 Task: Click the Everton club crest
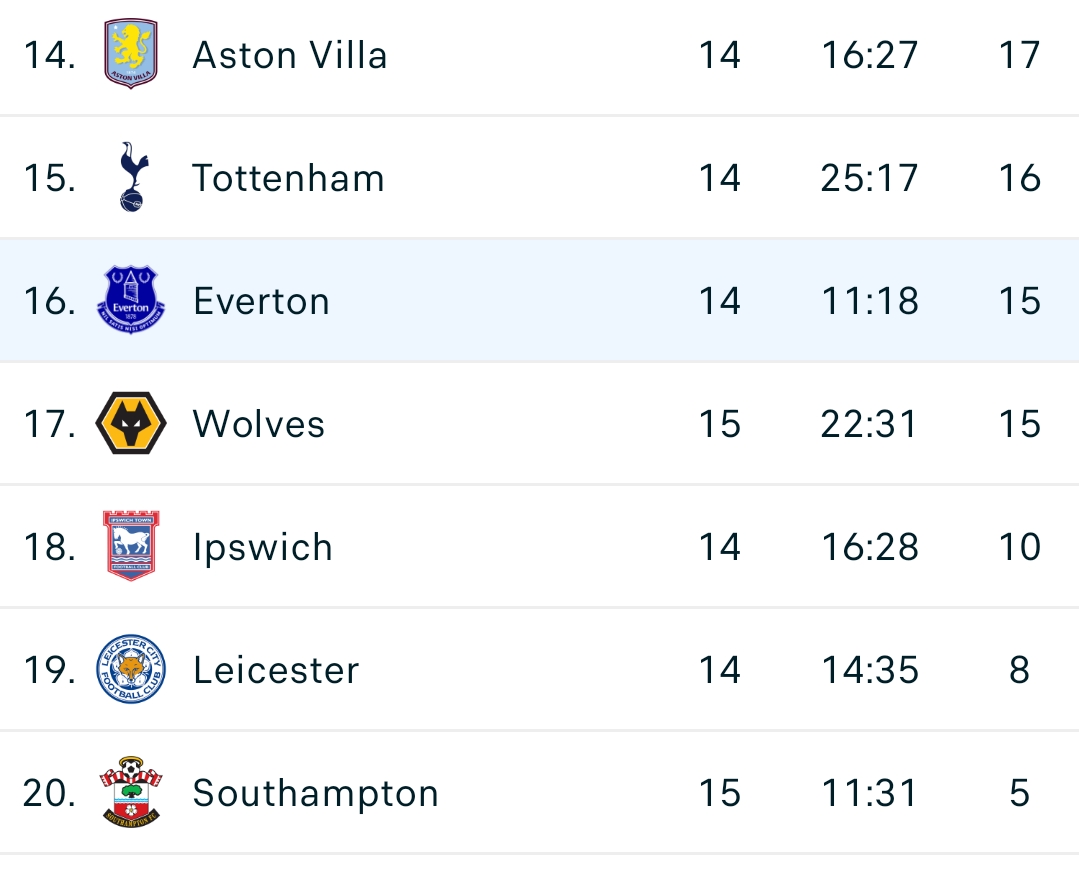[x=131, y=300]
